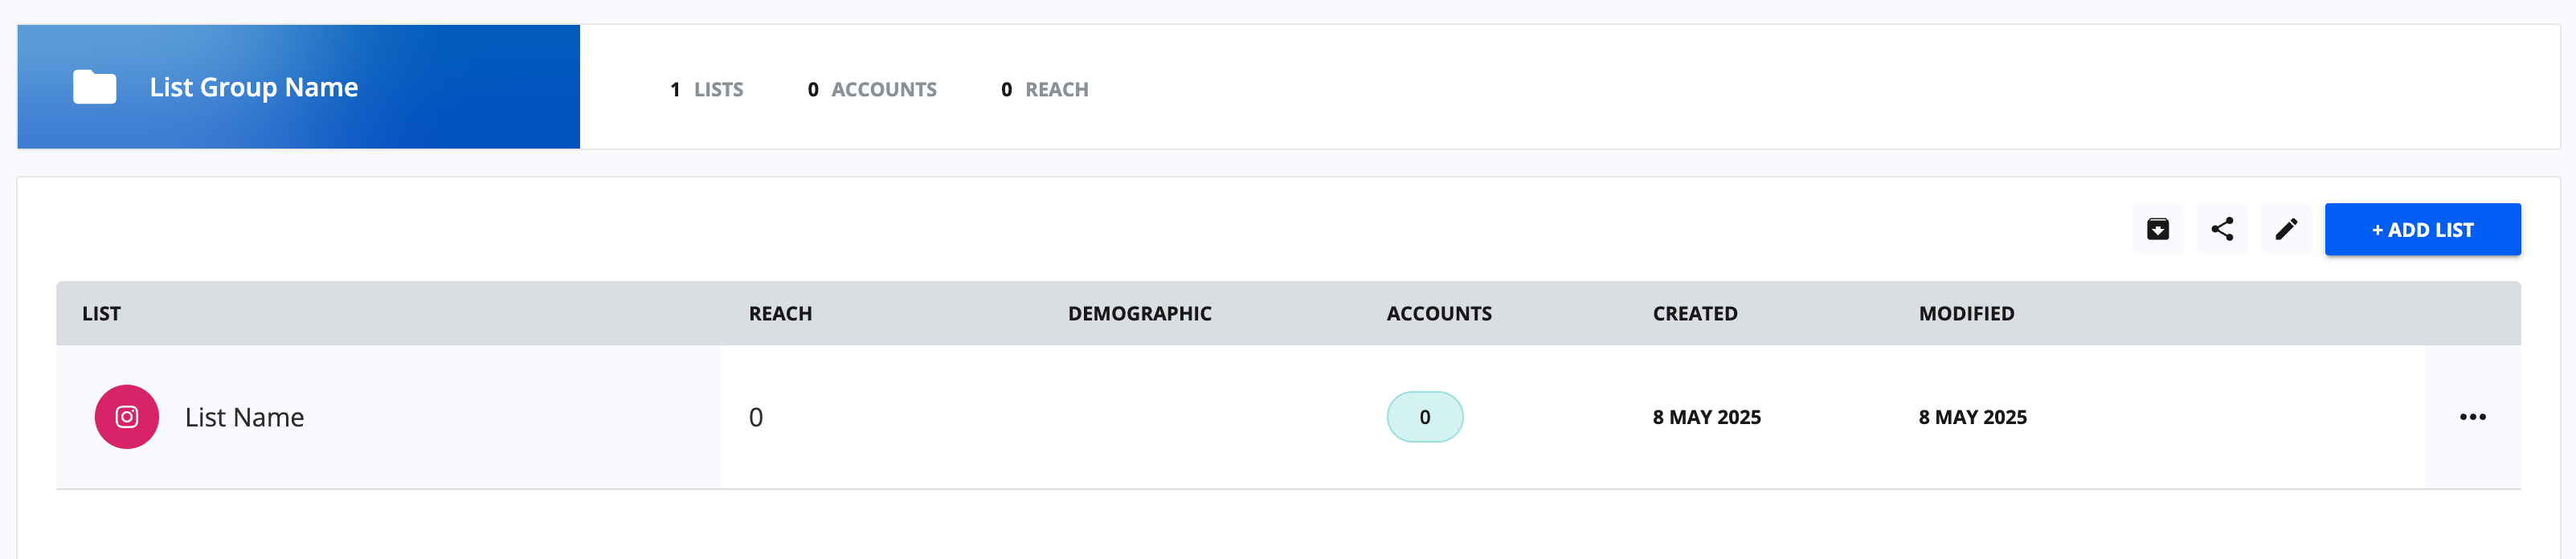The image size is (2576, 559).
Task: Select the 1 LISTS summary stat
Action: pyautogui.click(x=706, y=90)
